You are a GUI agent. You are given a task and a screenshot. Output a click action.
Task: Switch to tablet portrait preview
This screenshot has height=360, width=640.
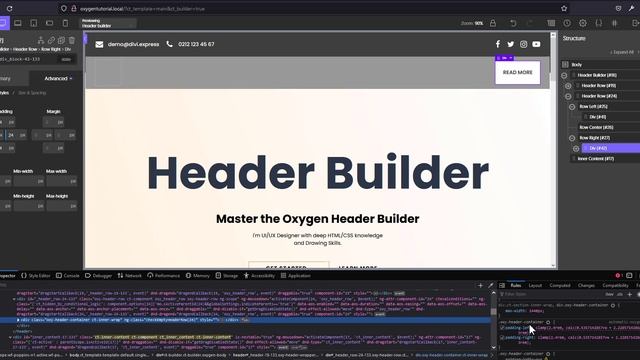[x=34, y=23]
